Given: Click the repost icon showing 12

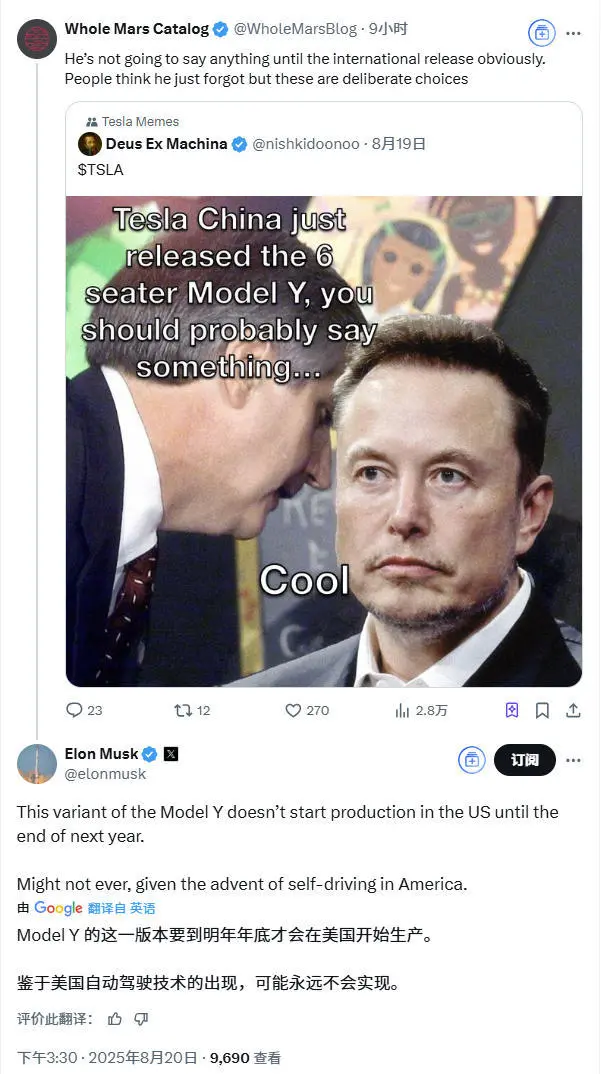Looking at the screenshot, I should 183,710.
